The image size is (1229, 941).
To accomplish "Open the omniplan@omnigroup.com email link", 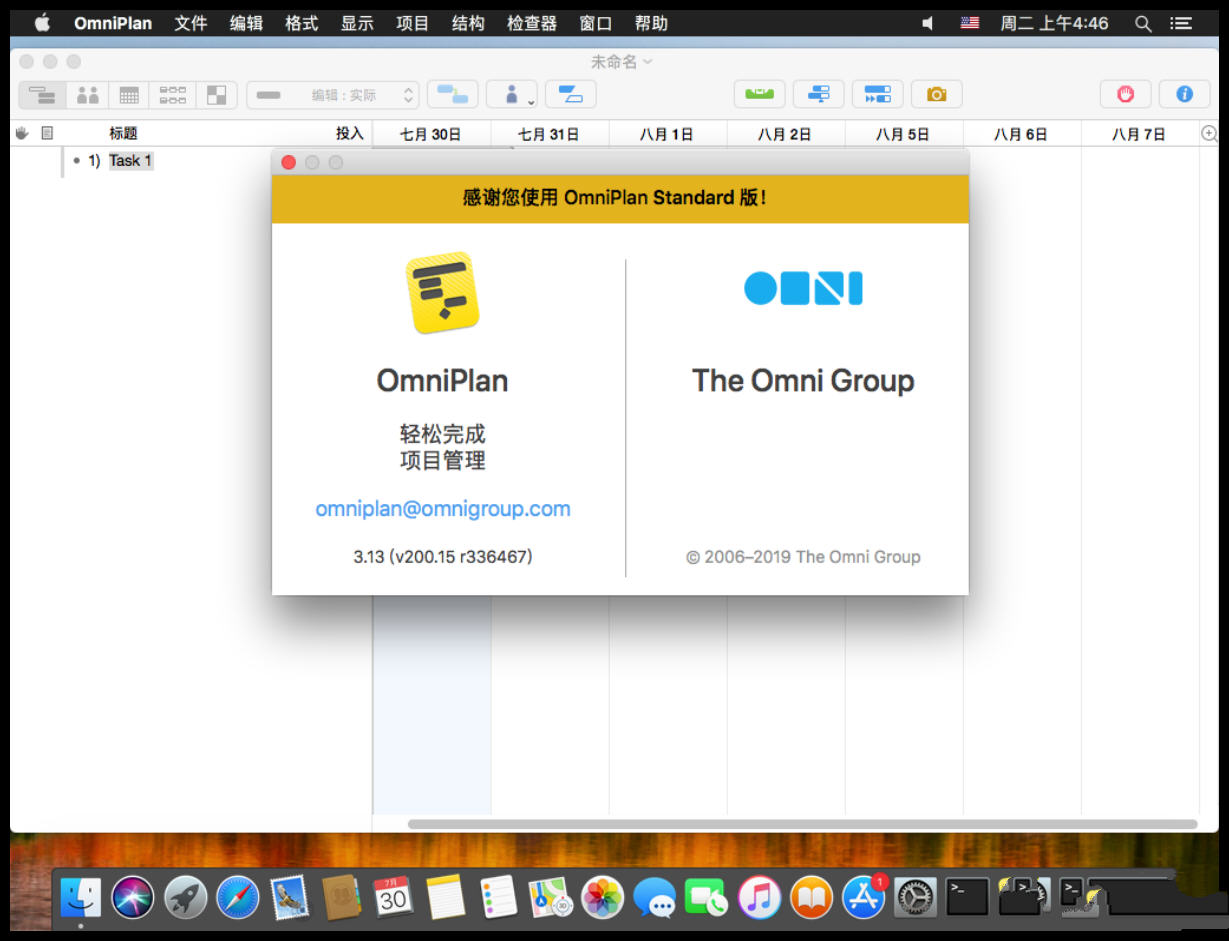I will pyautogui.click(x=443, y=508).
